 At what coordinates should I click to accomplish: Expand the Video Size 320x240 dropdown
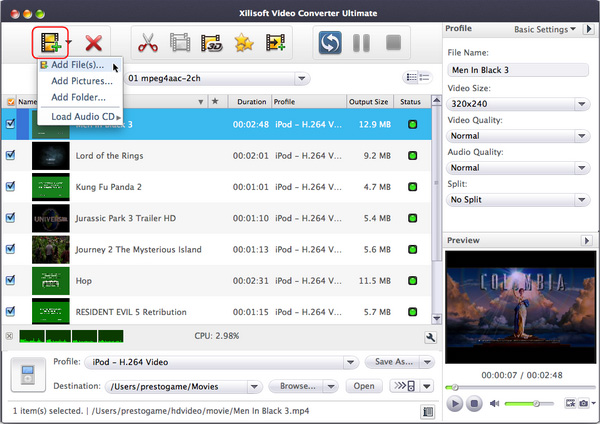pos(518,103)
